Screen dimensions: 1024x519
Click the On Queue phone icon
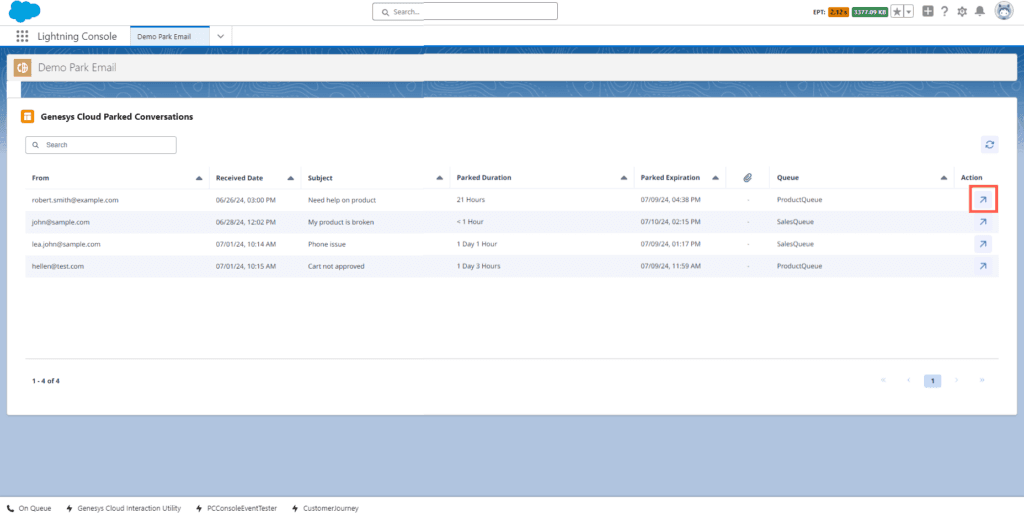(10, 508)
